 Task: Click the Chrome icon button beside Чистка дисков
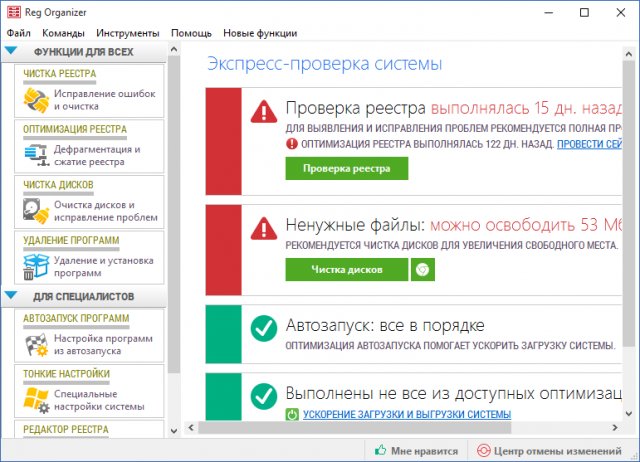coord(422,269)
